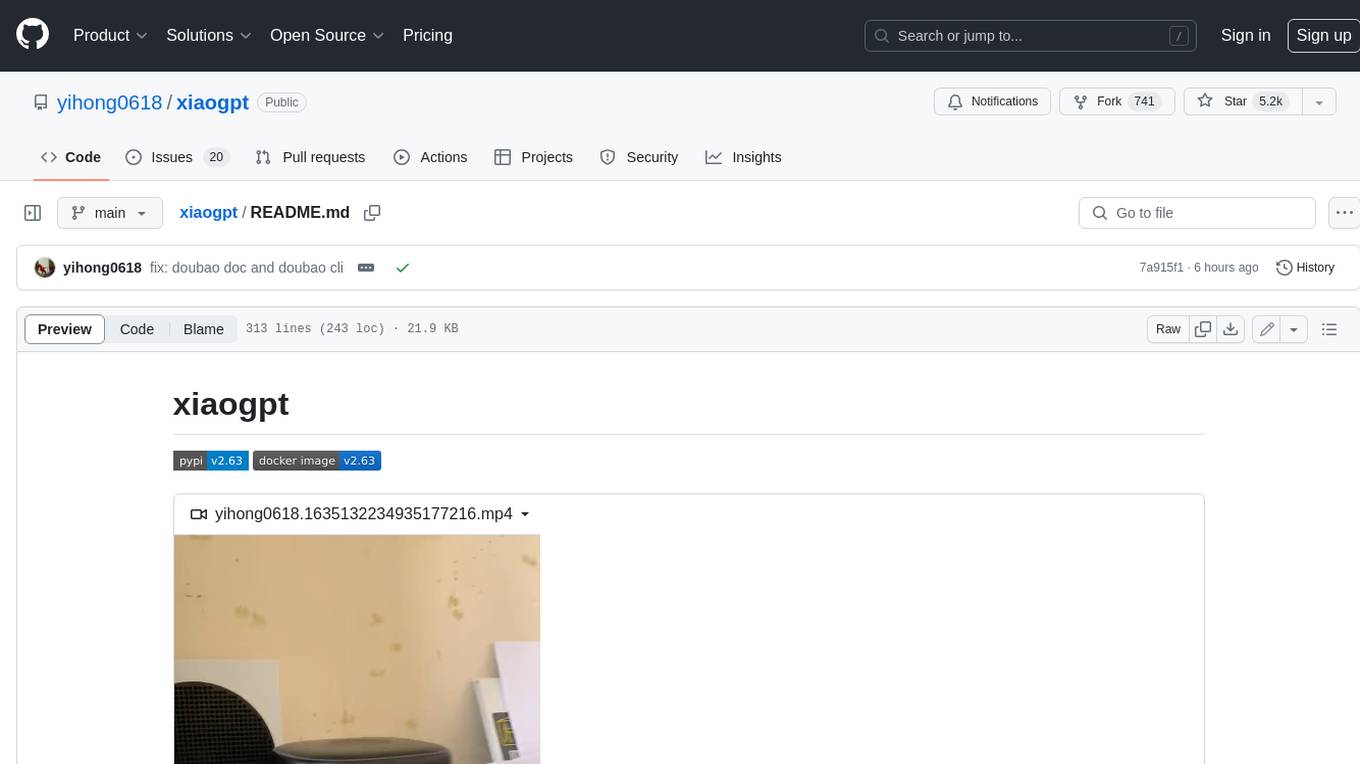The image size is (1360, 764).
Task: Toggle the file tree side panel
Action: point(33,213)
